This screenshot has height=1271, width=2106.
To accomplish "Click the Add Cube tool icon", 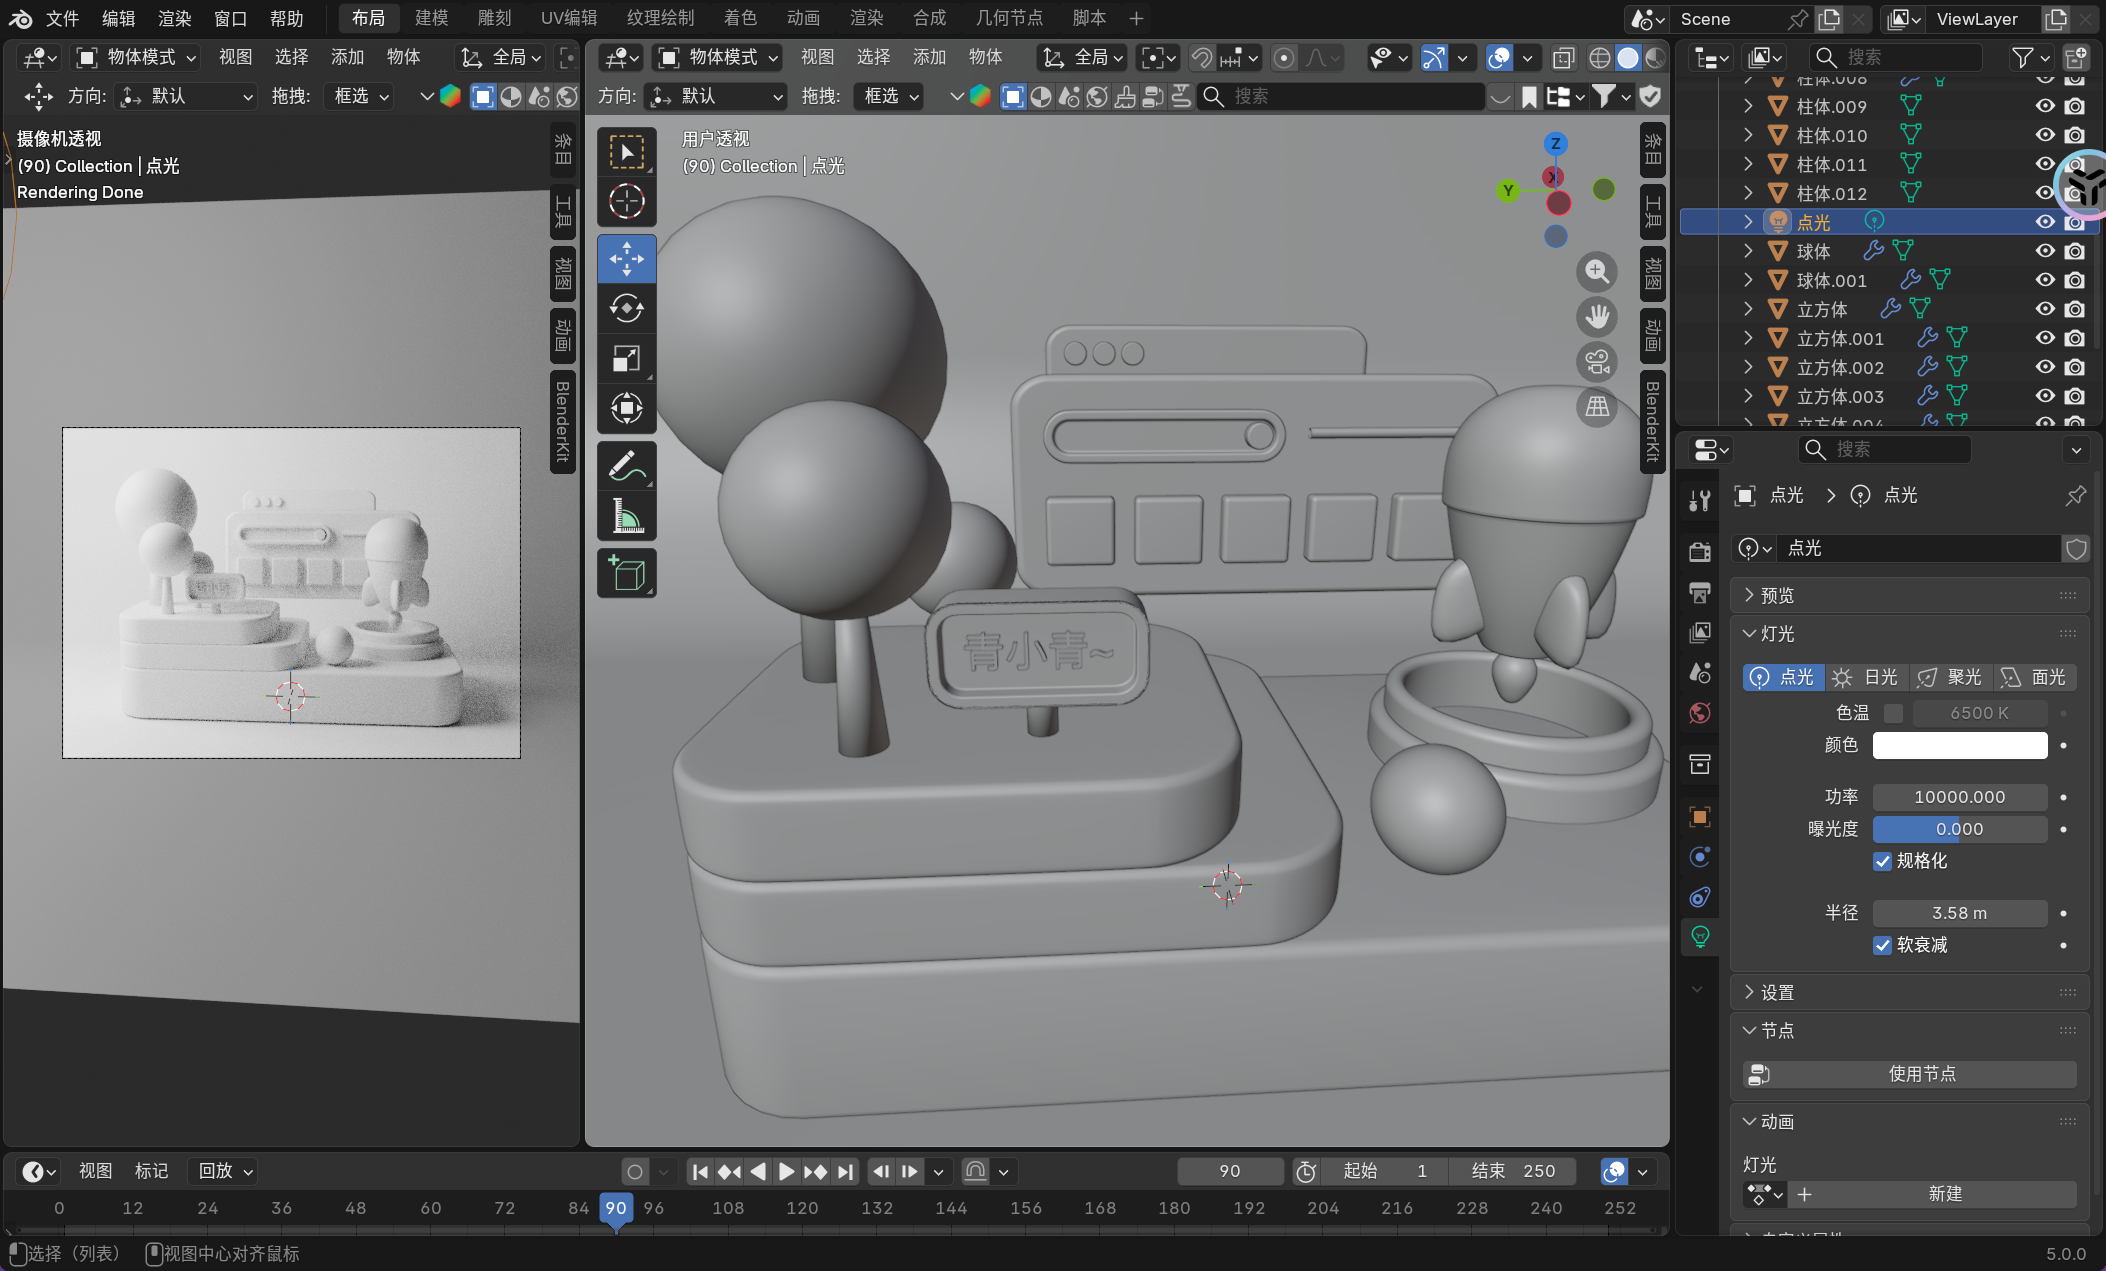I will [627, 574].
